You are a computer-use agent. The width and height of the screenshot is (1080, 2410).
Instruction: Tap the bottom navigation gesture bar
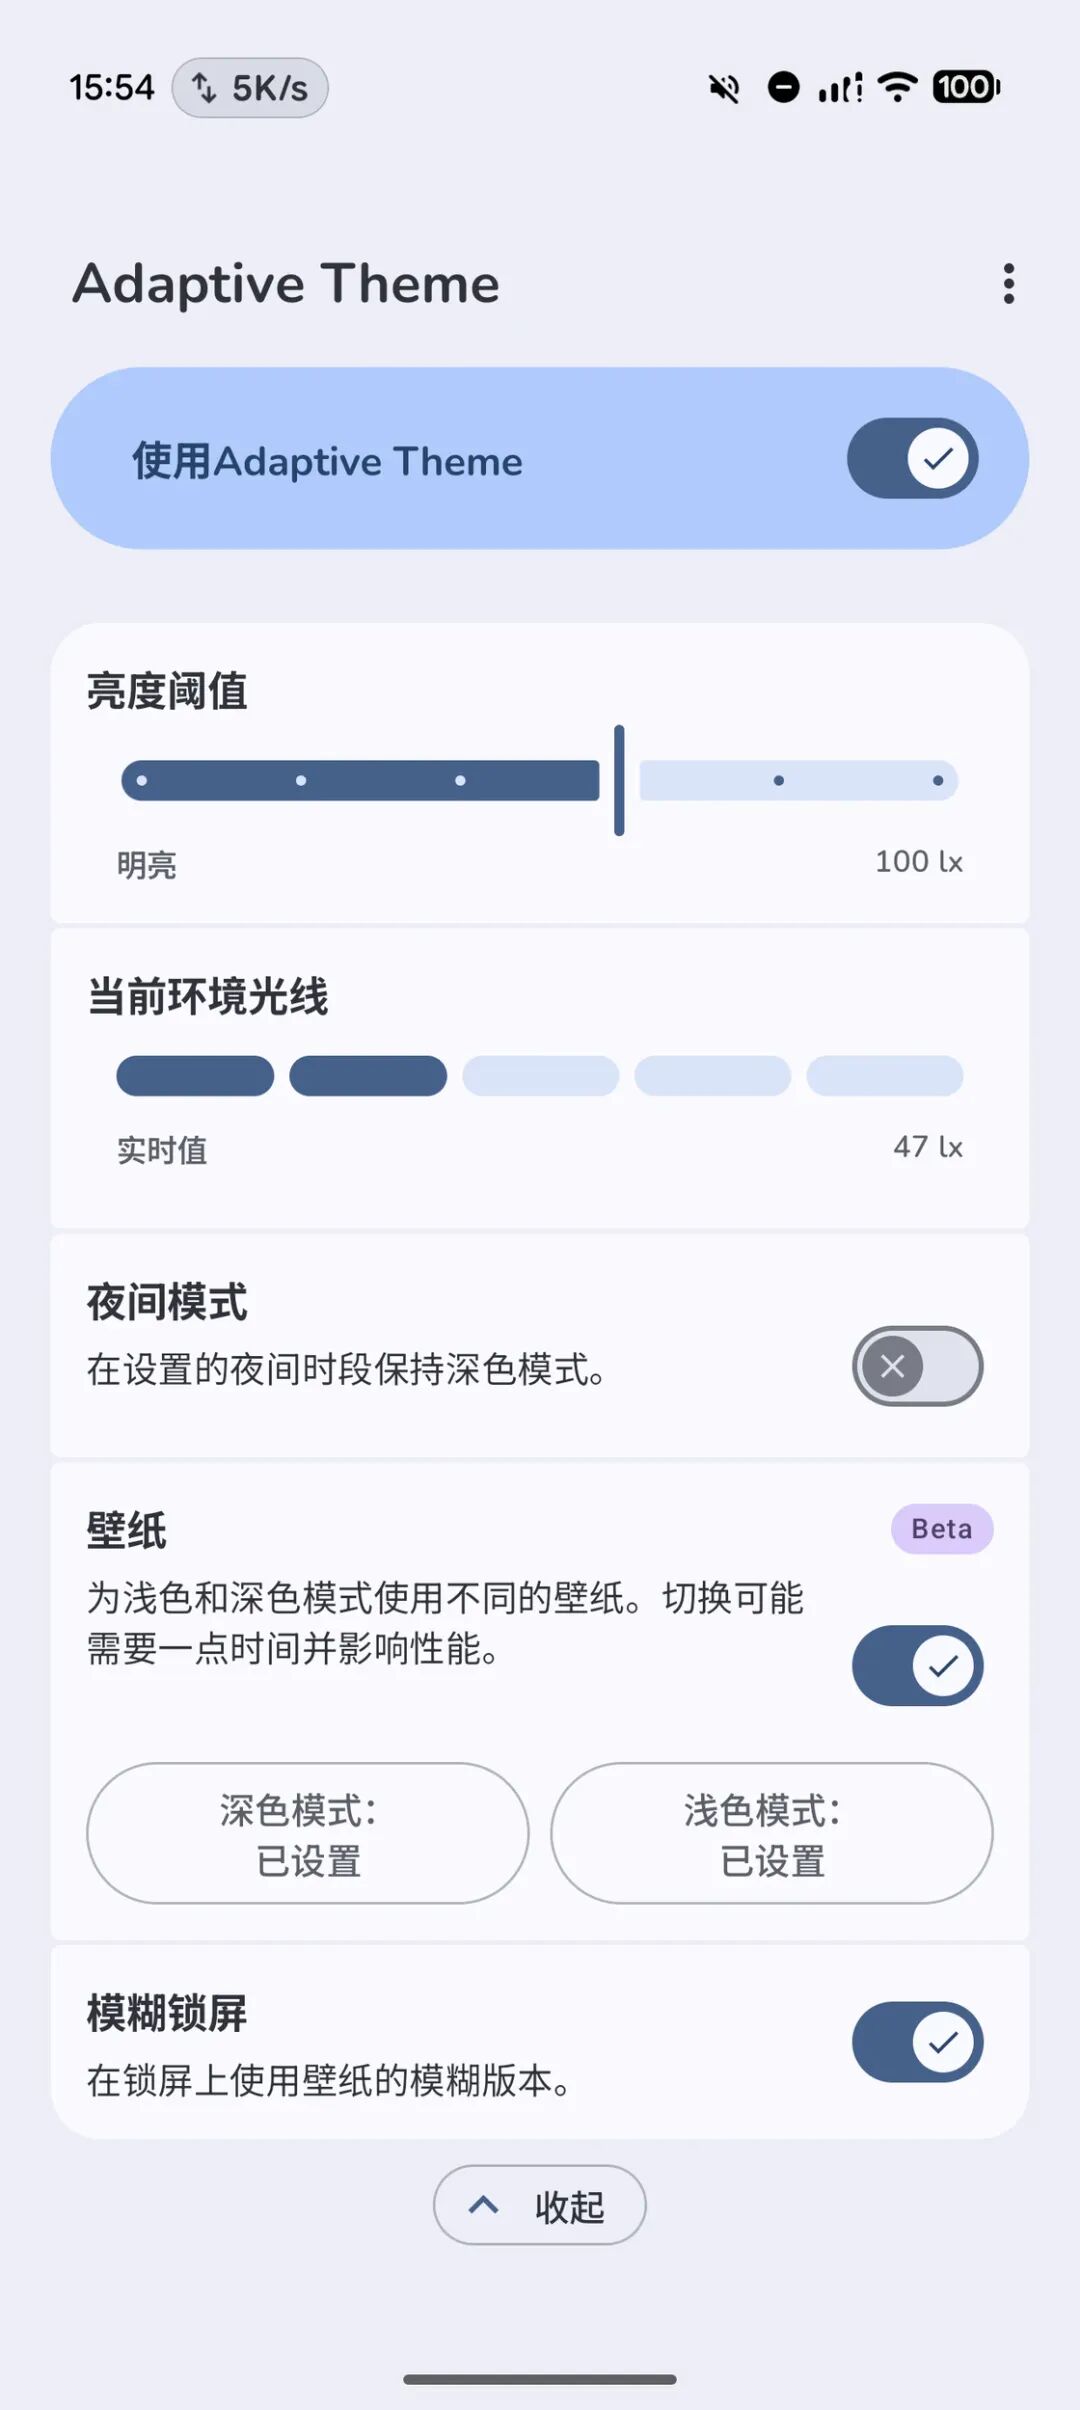[540, 2379]
